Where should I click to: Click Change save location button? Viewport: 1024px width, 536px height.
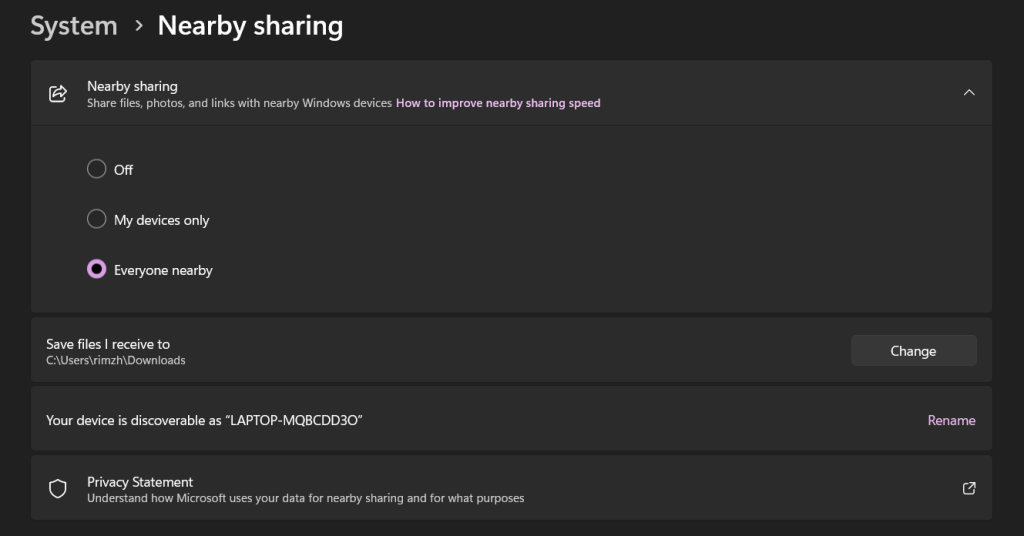pyautogui.click(x=914, y=351)
